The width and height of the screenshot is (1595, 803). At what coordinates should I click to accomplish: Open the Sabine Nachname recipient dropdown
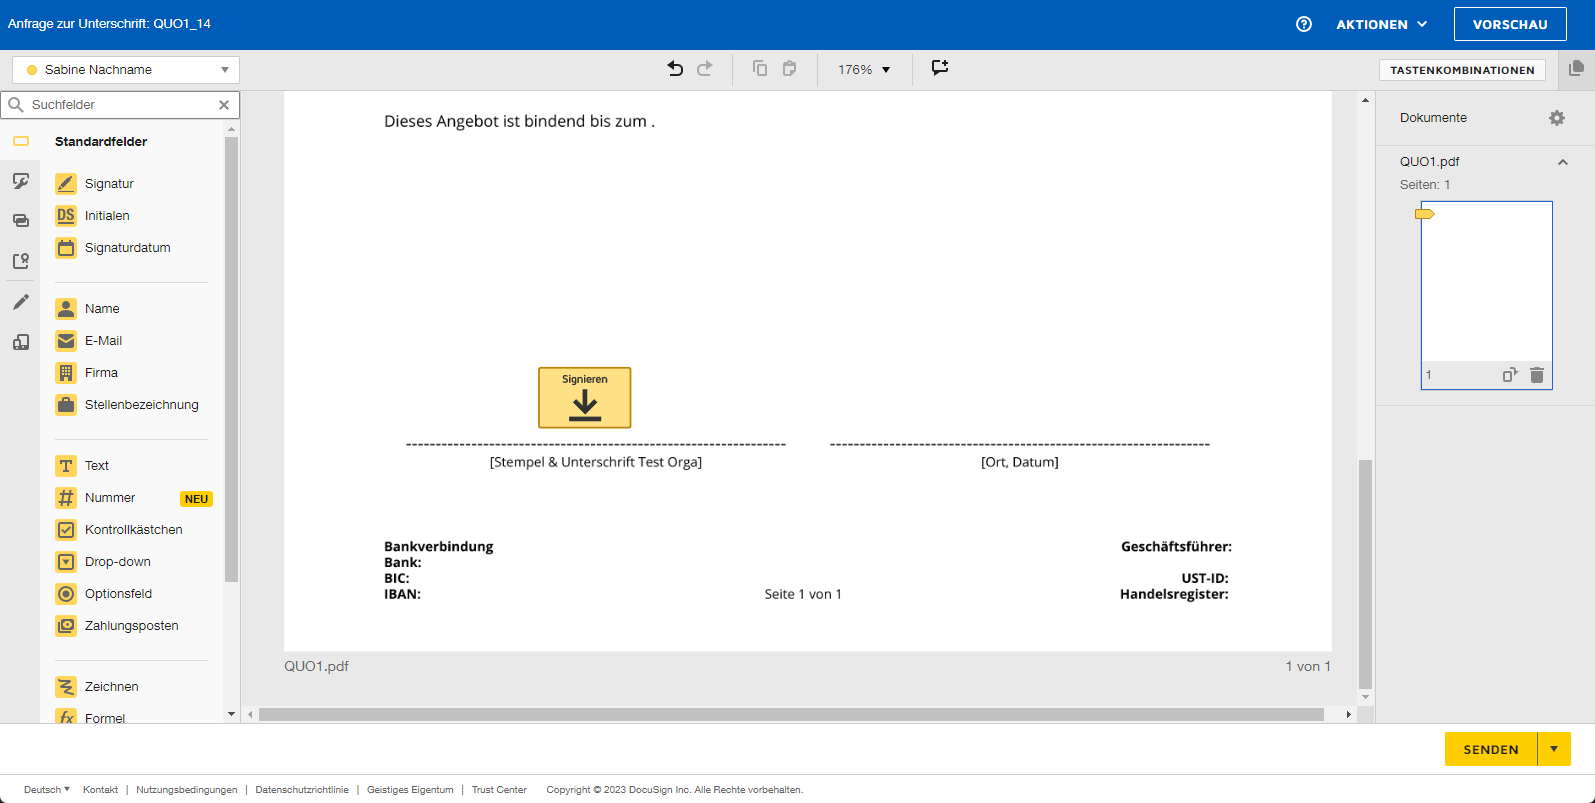(x=126, y=70)
